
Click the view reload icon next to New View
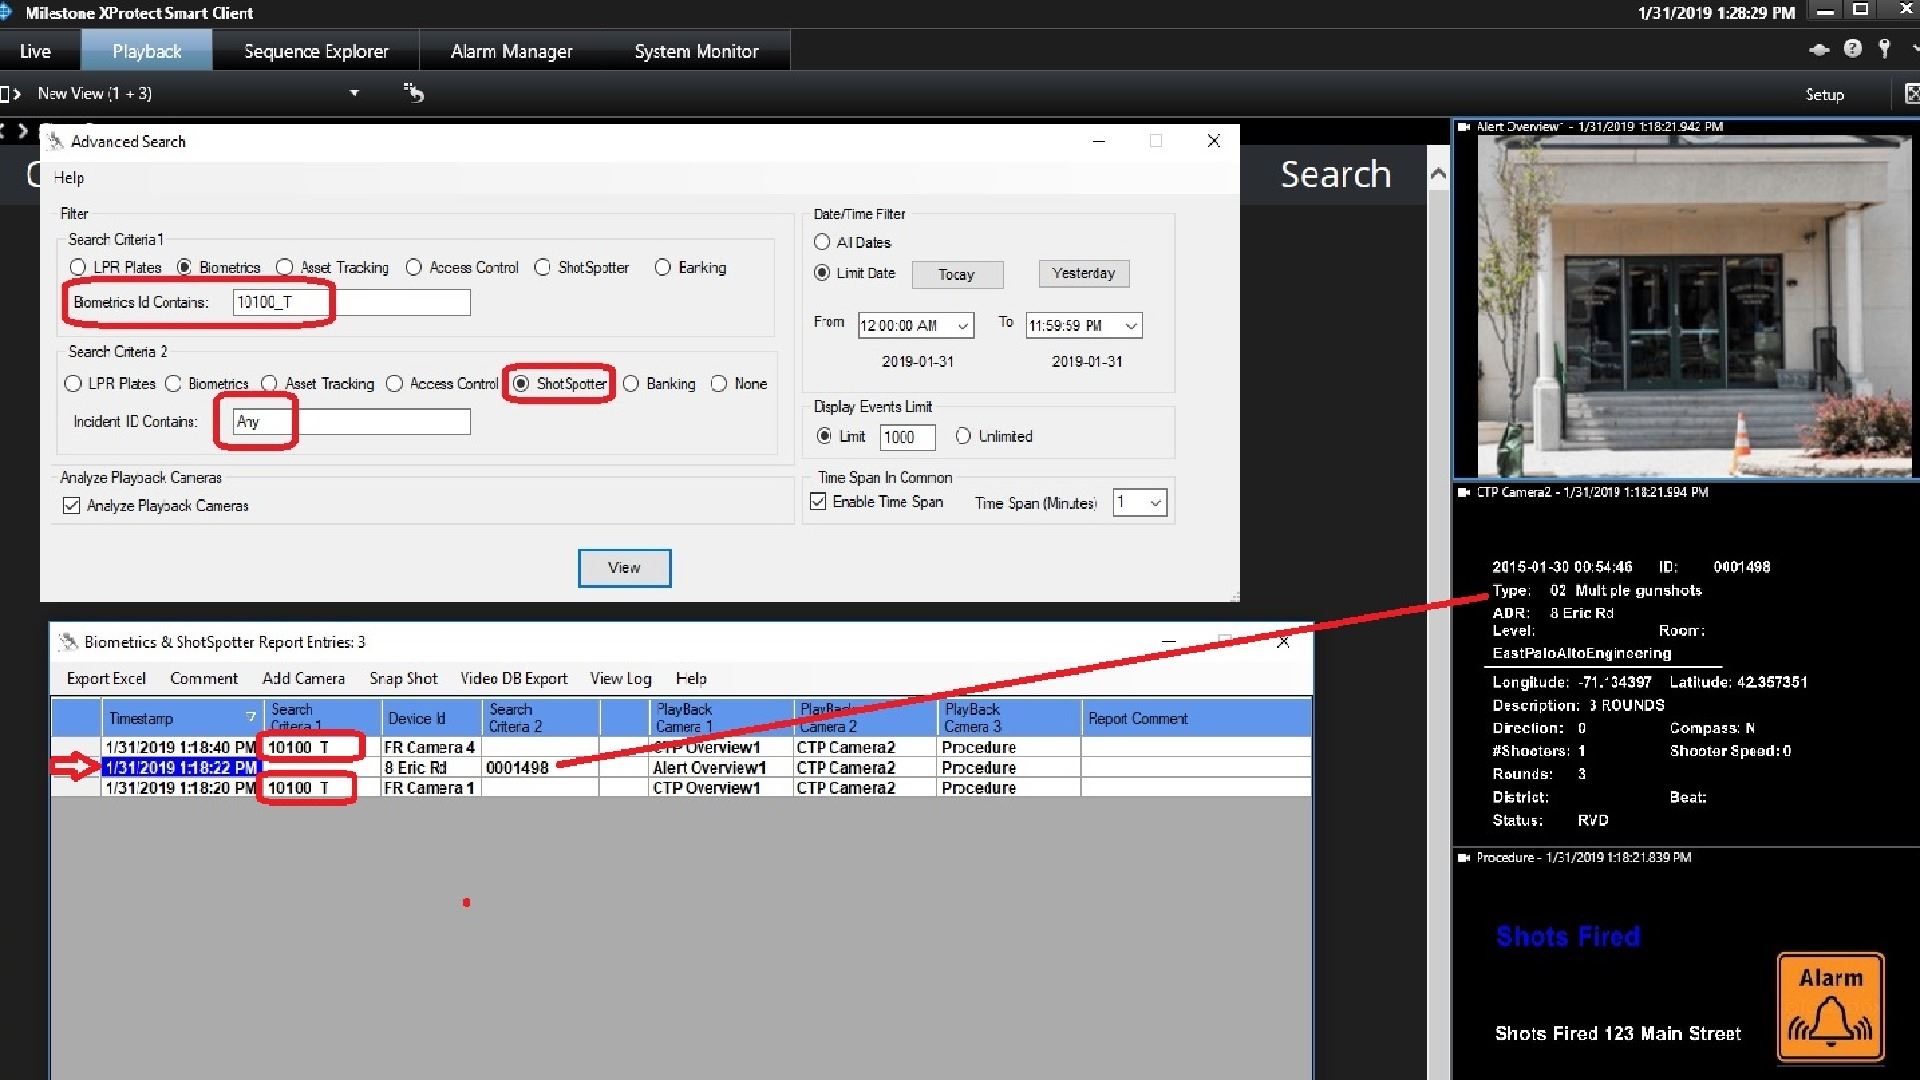tap(413, 93)
